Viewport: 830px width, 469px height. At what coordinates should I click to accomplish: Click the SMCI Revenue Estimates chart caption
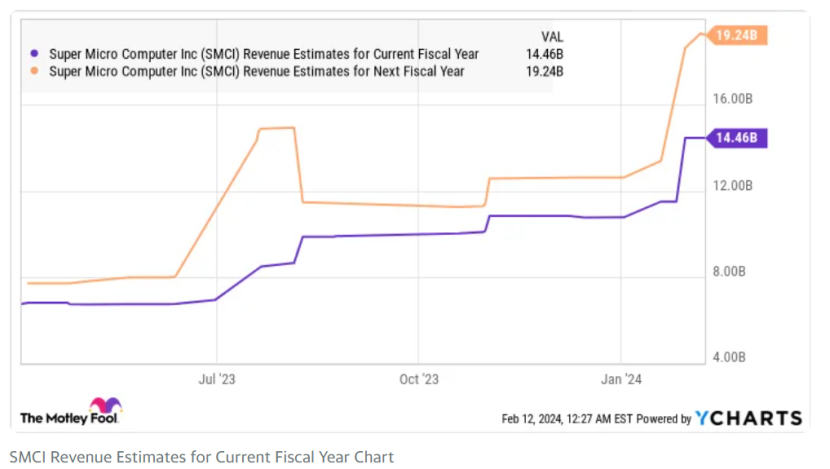[202, 457]
